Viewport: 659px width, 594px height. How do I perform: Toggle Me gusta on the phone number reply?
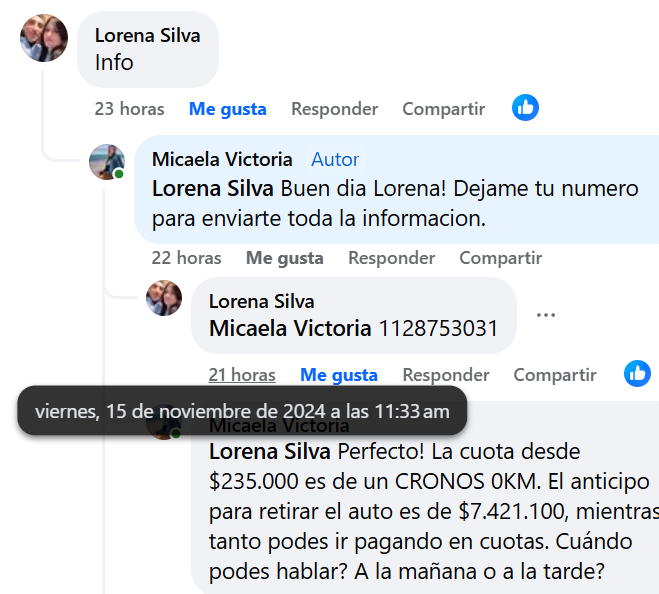tap(339, 375)
